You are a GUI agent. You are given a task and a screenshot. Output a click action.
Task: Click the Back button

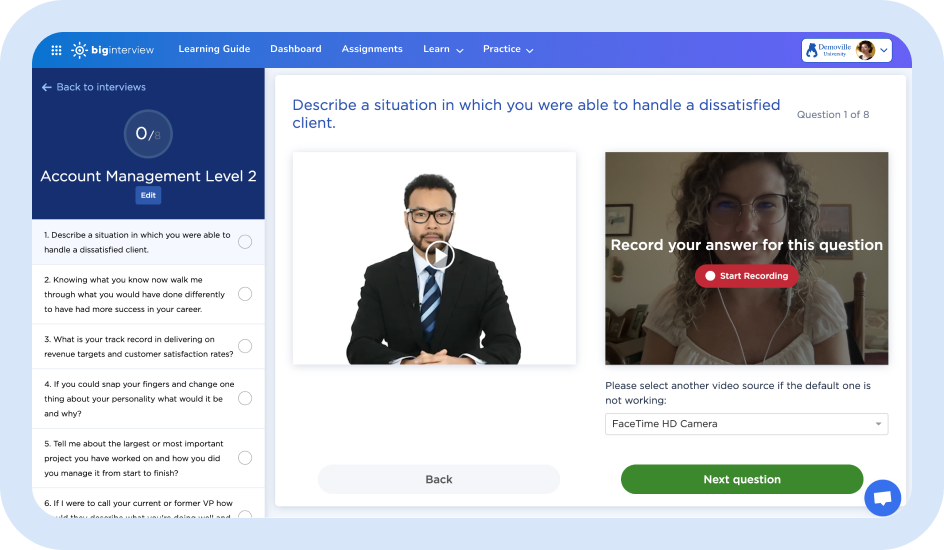pos(439,479)
